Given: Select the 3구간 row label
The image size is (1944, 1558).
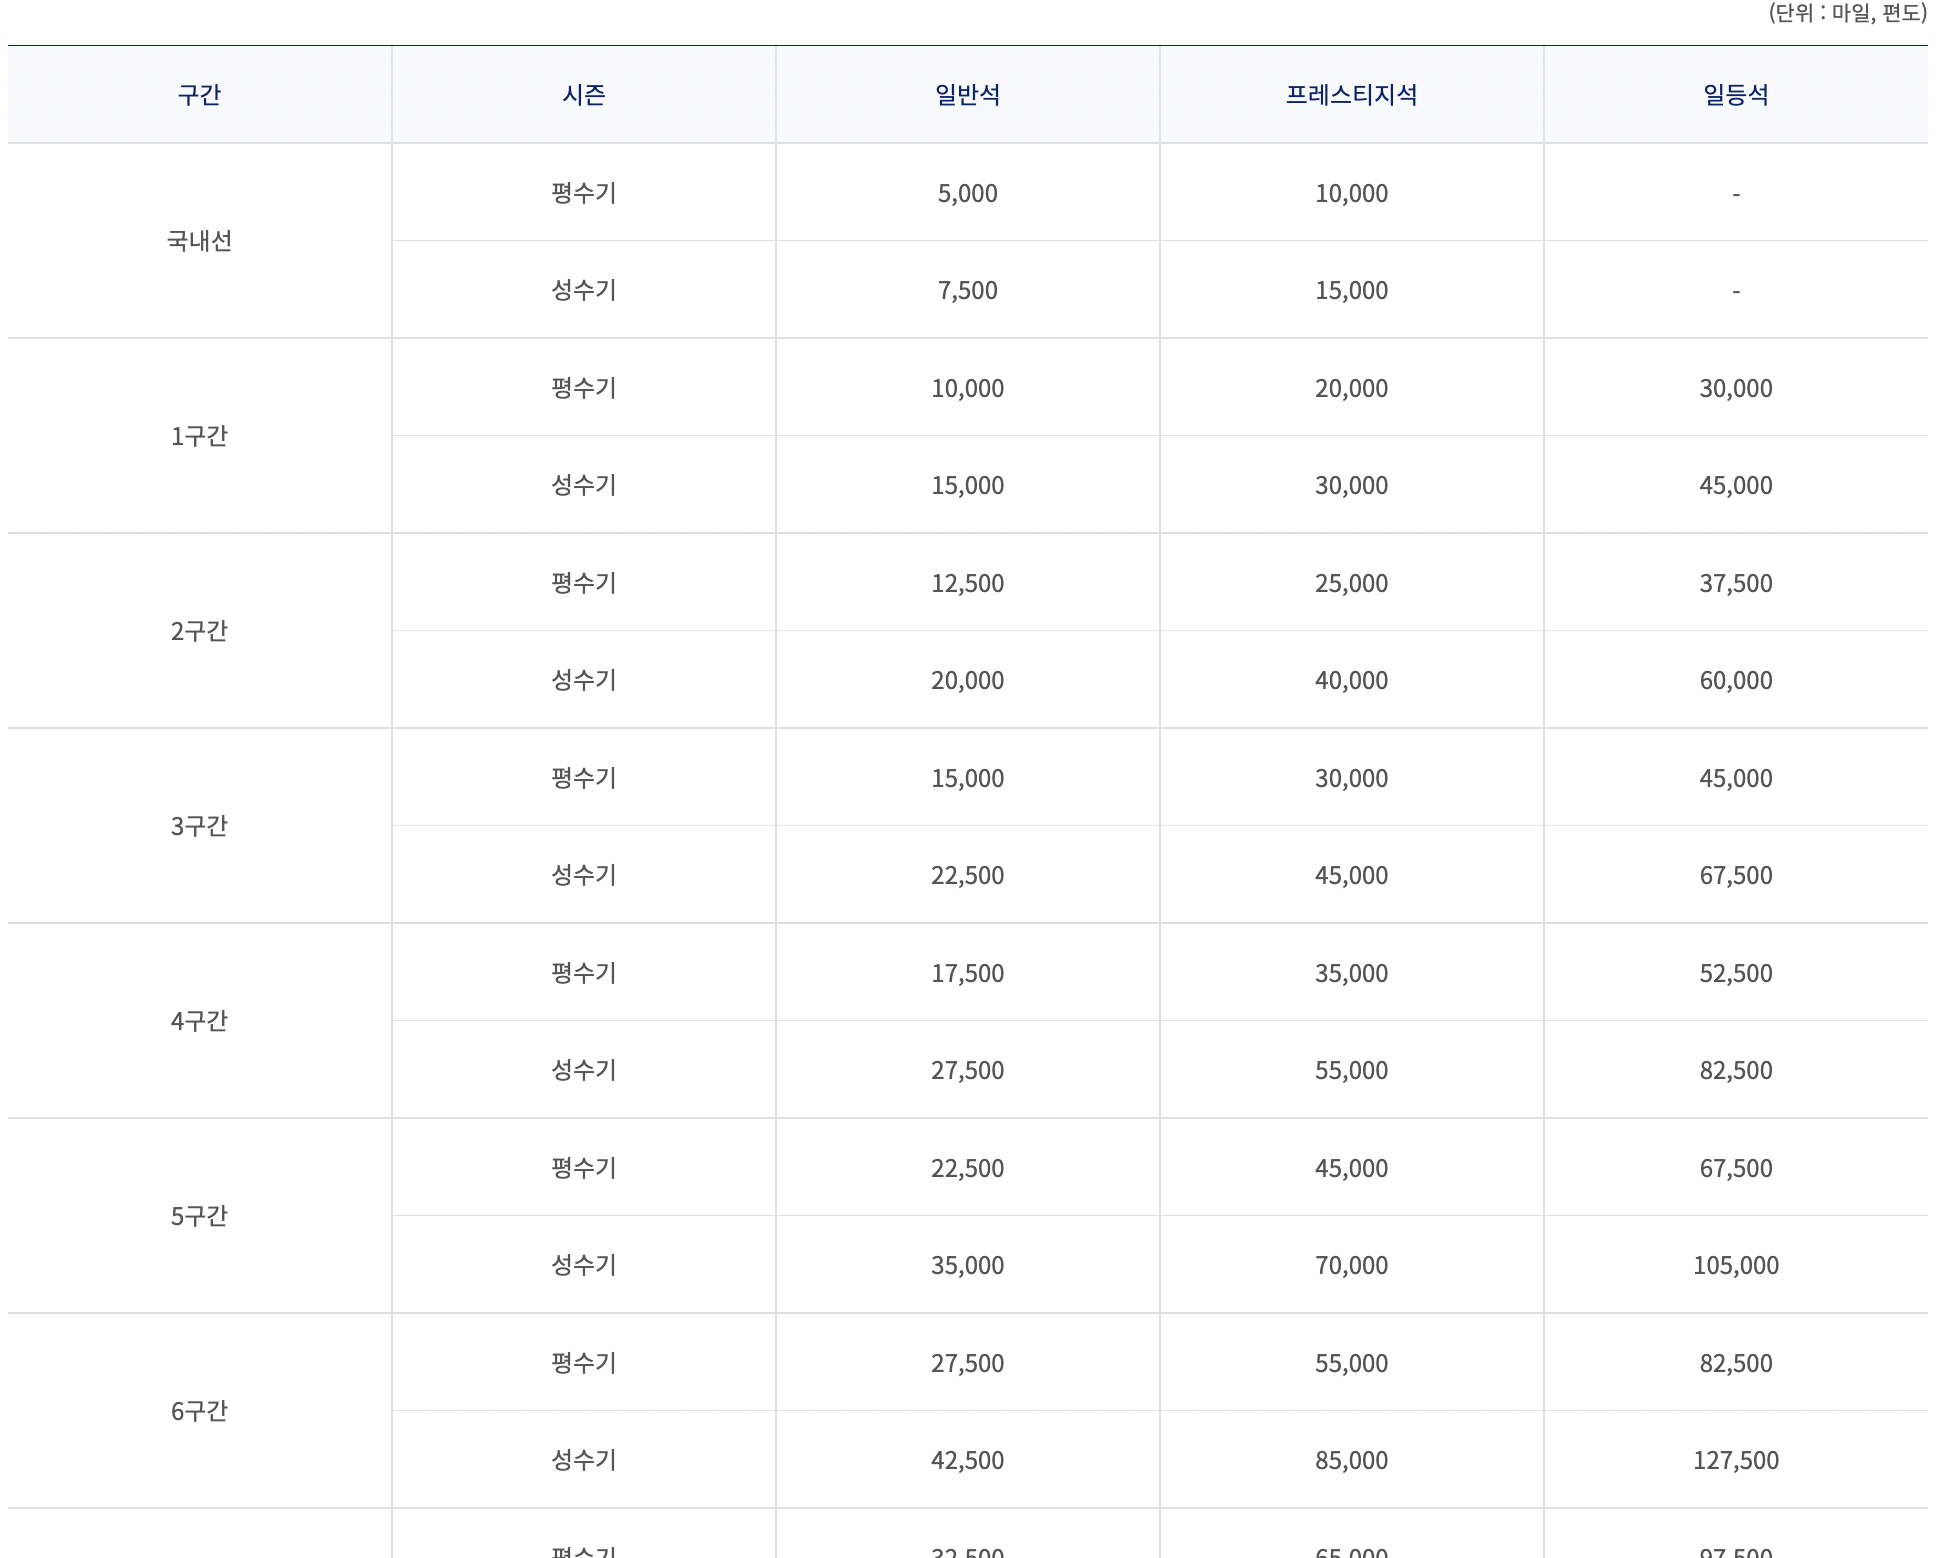Looking at the screenshot, I should pos(199,826).
